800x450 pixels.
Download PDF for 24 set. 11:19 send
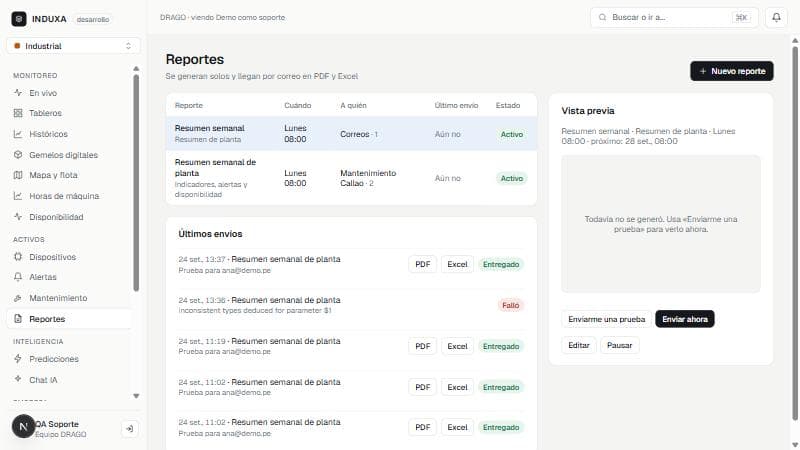click(x=422, y=346)
